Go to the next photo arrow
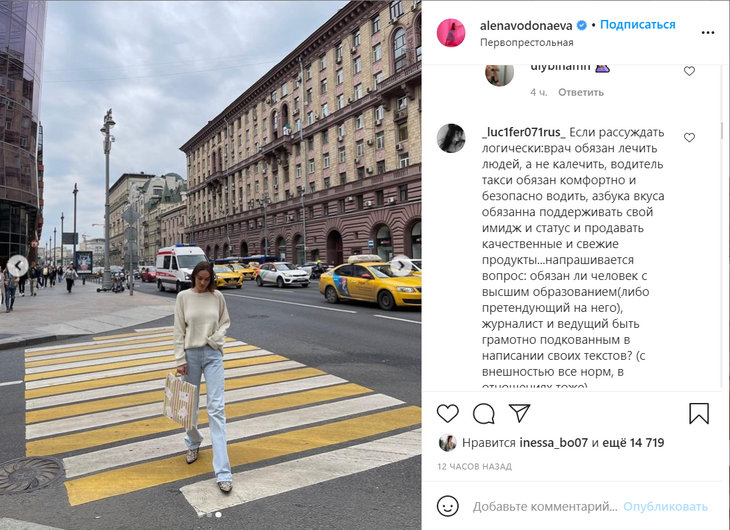The height and width of the screenshot is (530, 730). (x=401, y=266)
